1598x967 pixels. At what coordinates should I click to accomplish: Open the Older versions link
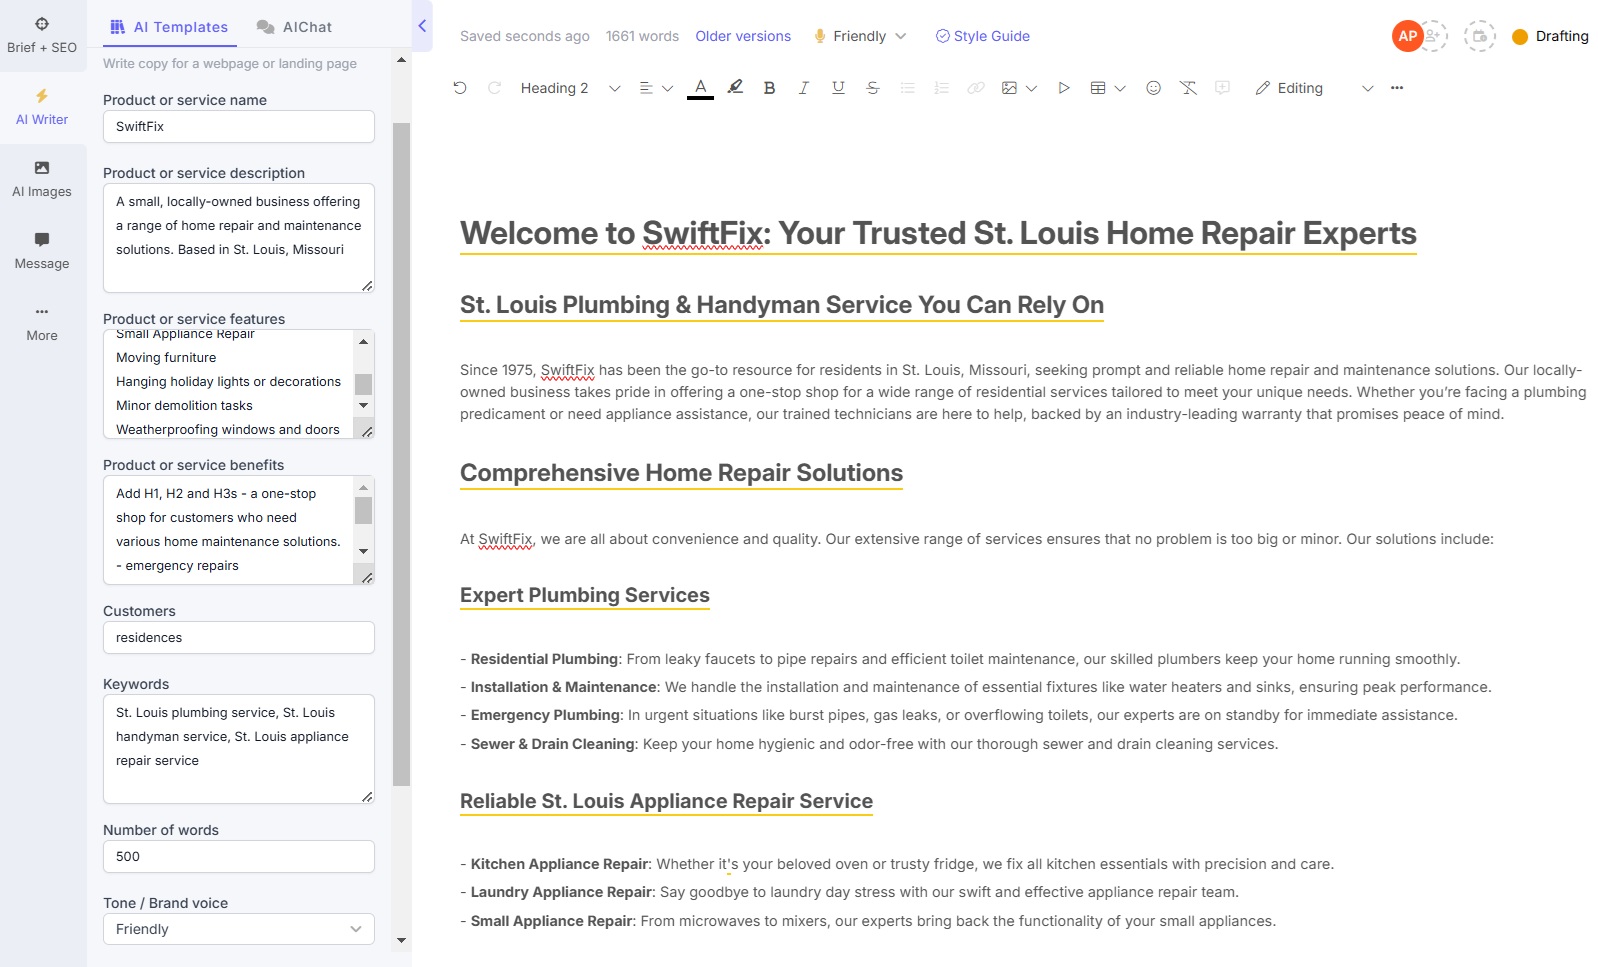(743, 36)
